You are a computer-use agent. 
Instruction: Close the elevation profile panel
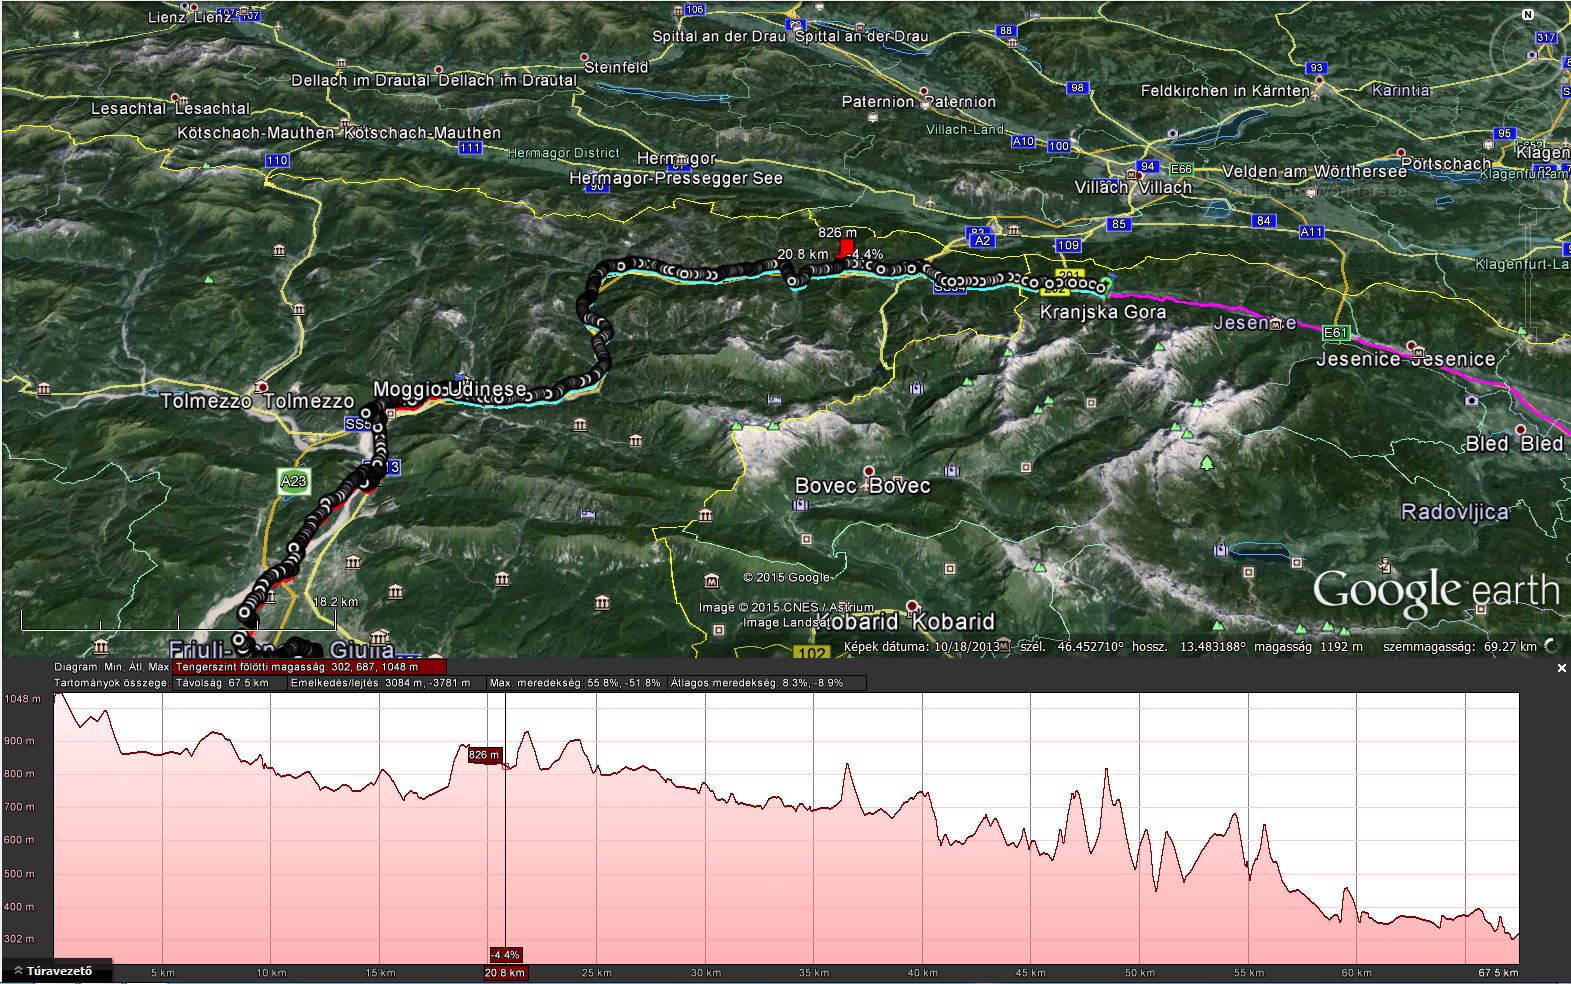click(1562, 668)
